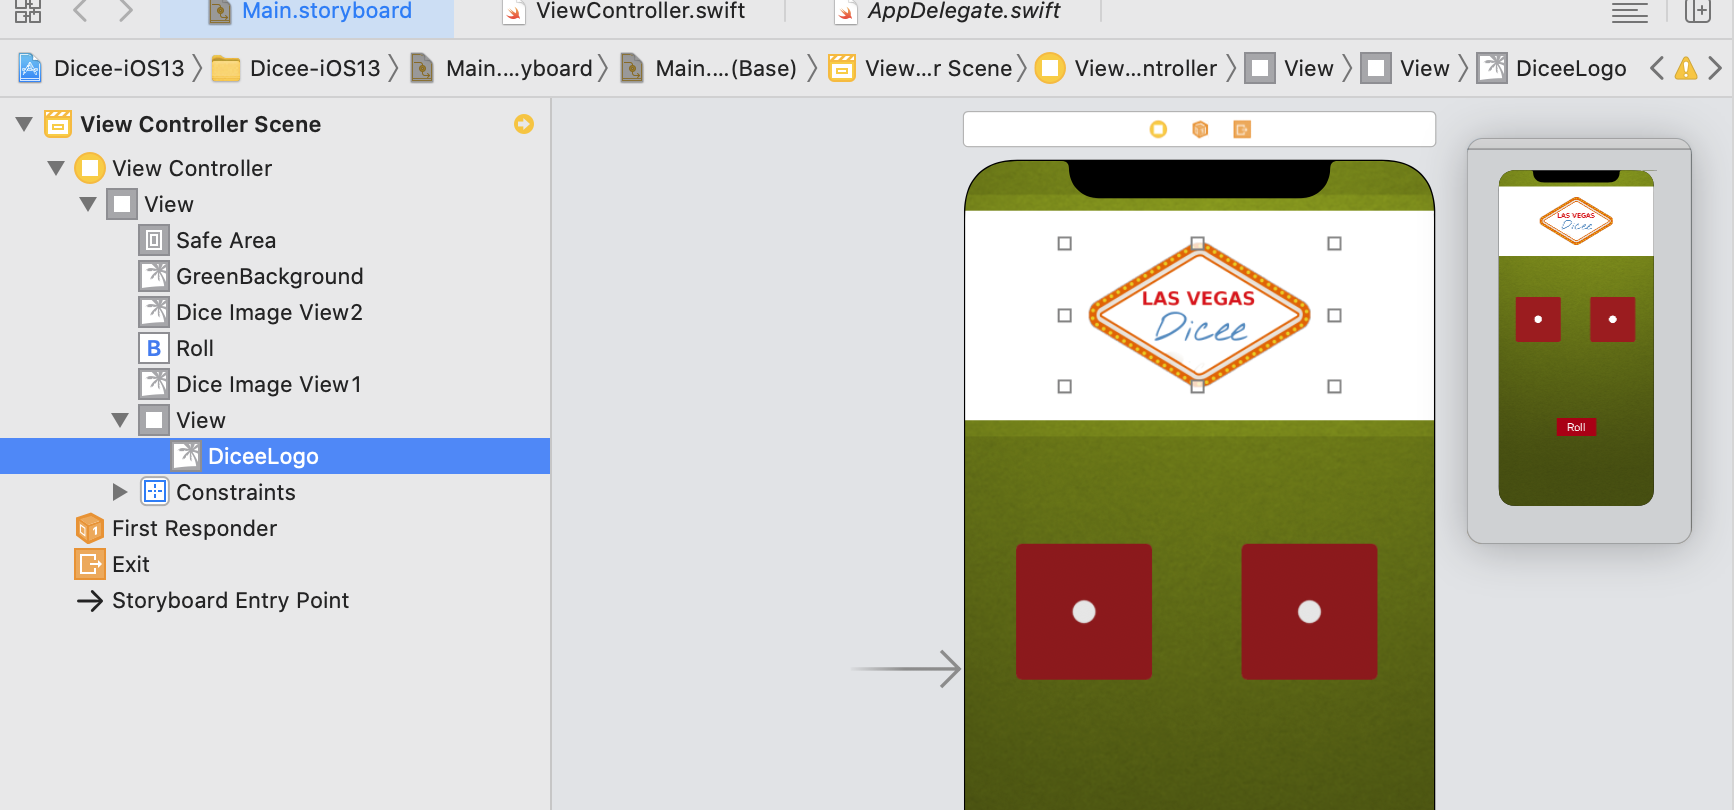This screenshot has height=810, width=1734.
Task: Click the related items grid icon
Action: pyautogui.click(x=28, y=11)
